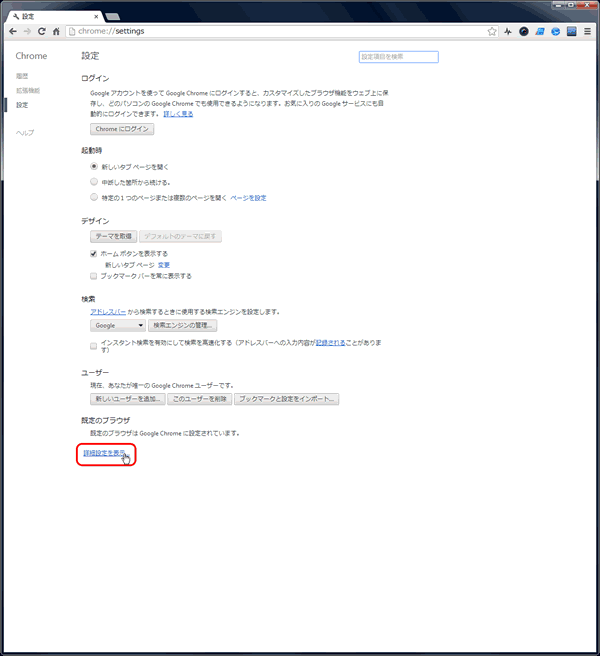Click the blue slanted window extension icon
Viewport: 600px width, 656px height.
pos(540,31)
